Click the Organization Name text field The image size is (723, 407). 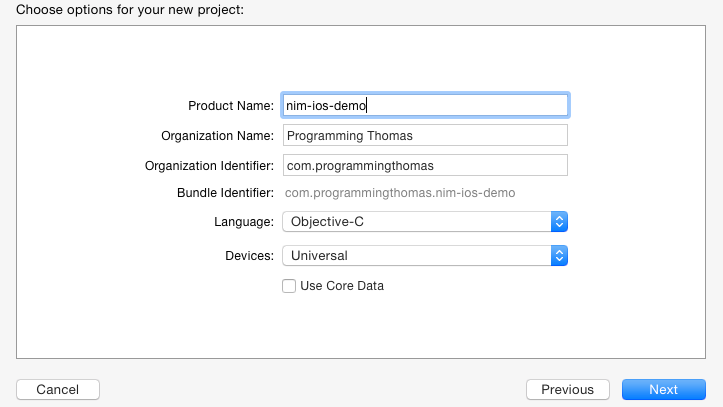[x=425, y=136]
